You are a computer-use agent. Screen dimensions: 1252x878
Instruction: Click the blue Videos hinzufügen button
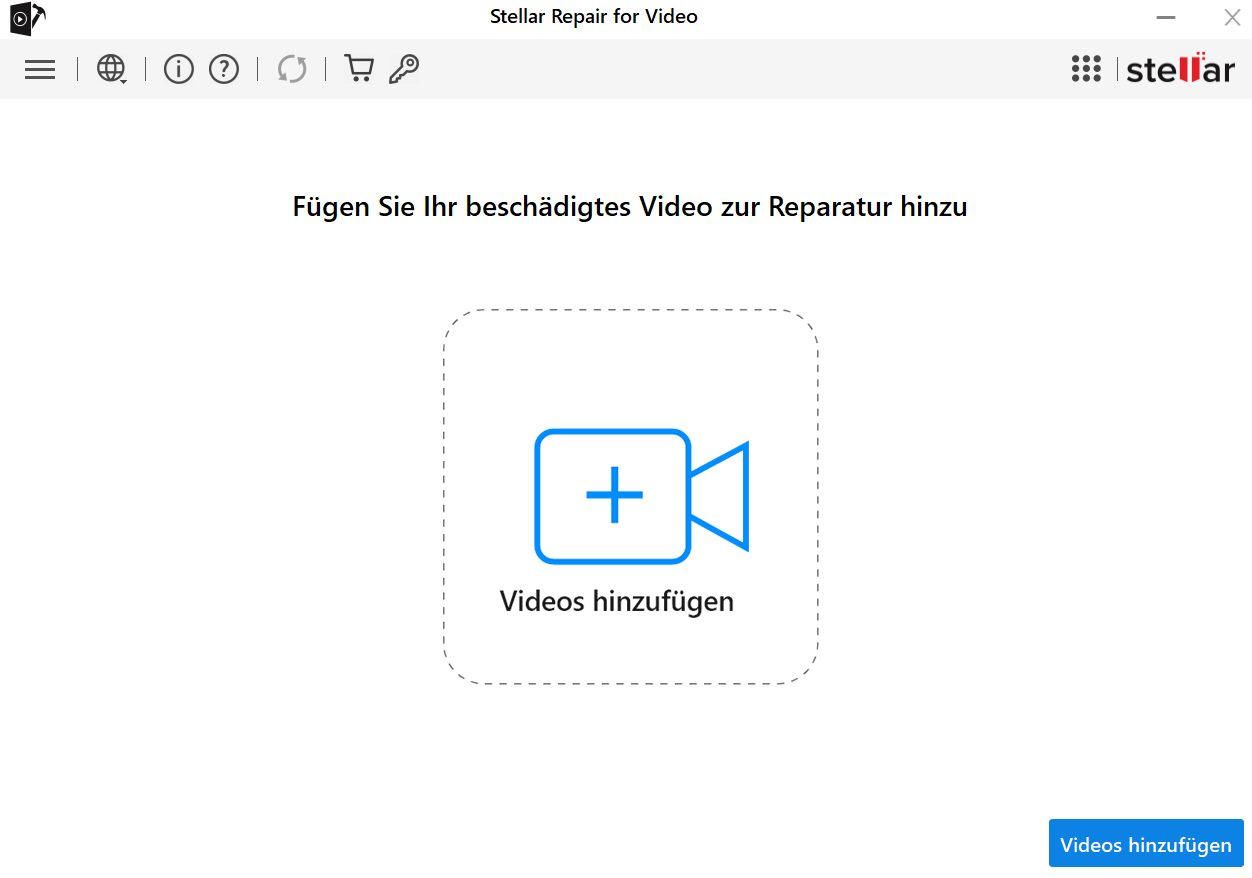[x=1146, y=844]
